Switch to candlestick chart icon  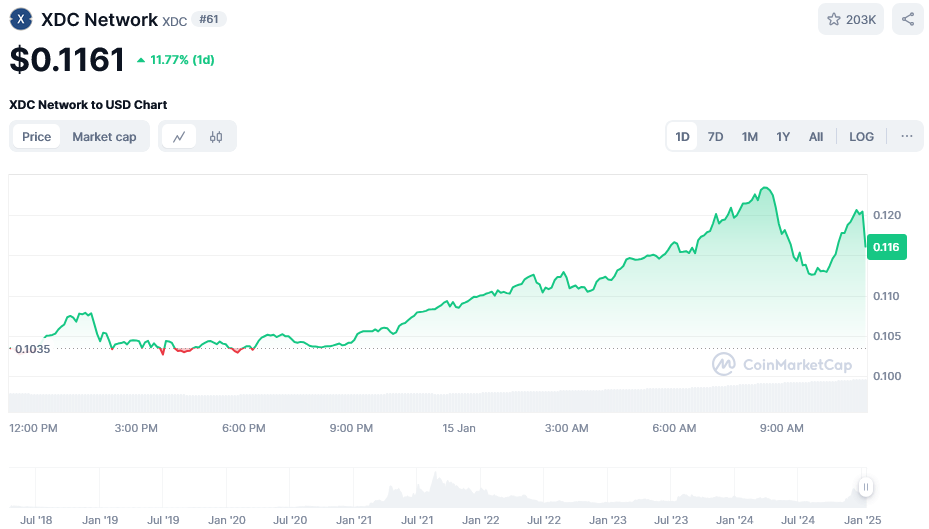[216, 137]
